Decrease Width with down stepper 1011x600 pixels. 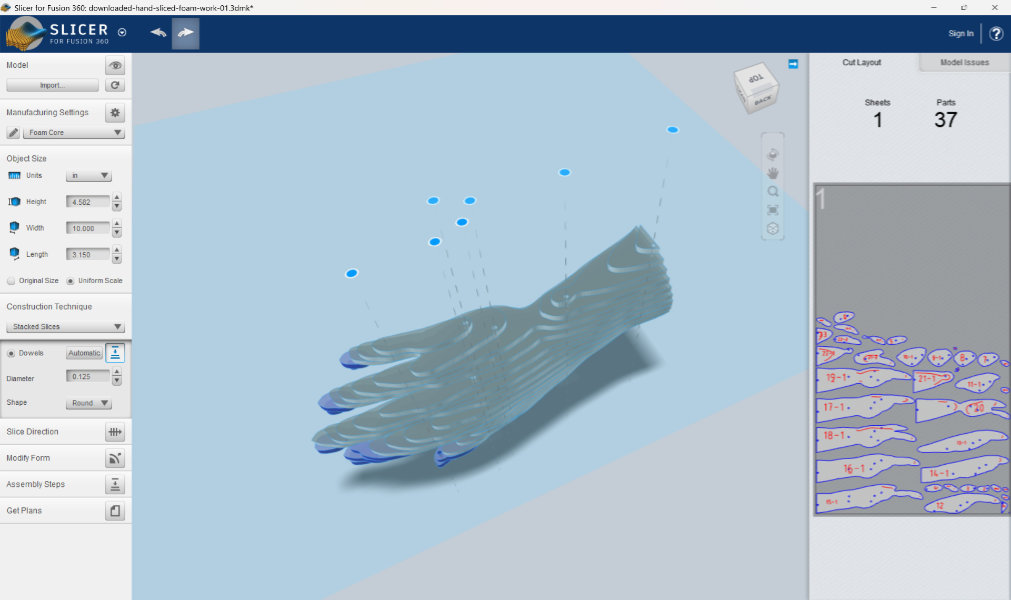[117, 233]
